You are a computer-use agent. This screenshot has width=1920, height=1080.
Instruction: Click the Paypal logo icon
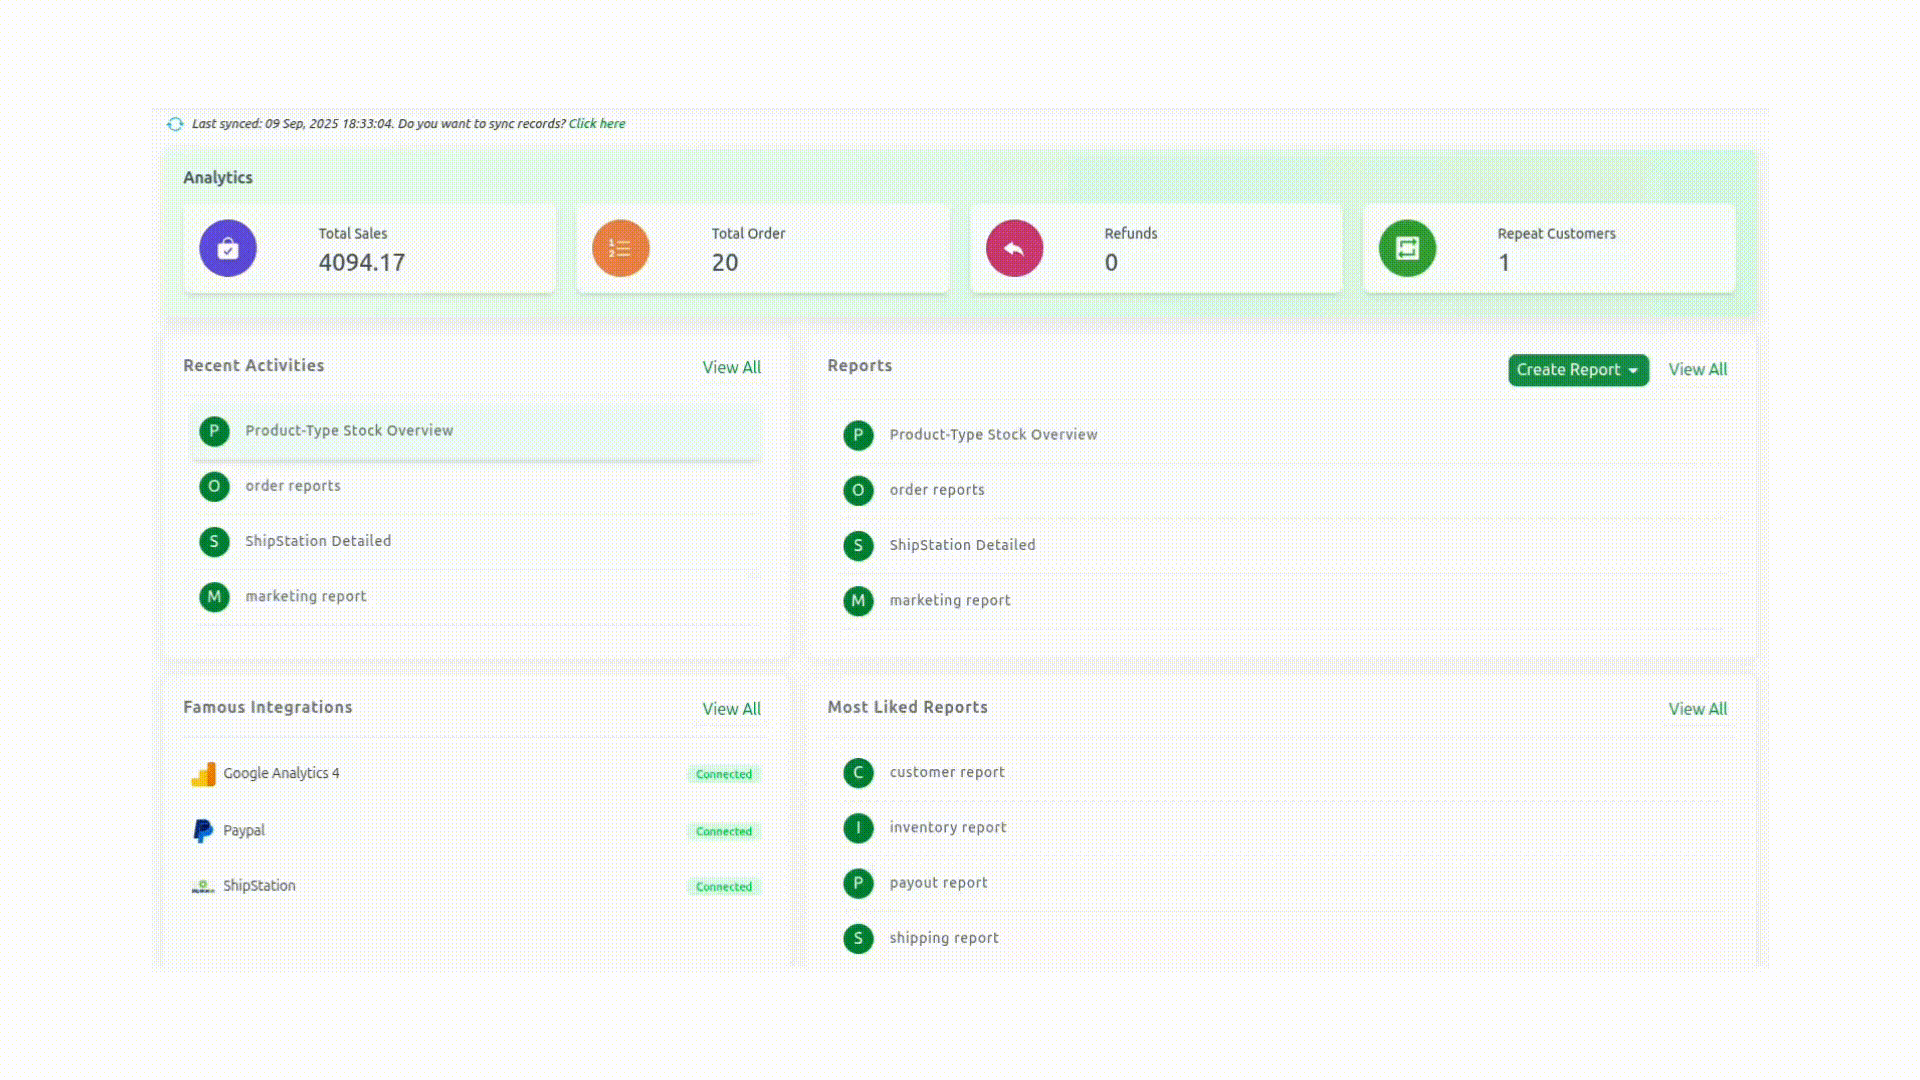(x=203, y=831)
